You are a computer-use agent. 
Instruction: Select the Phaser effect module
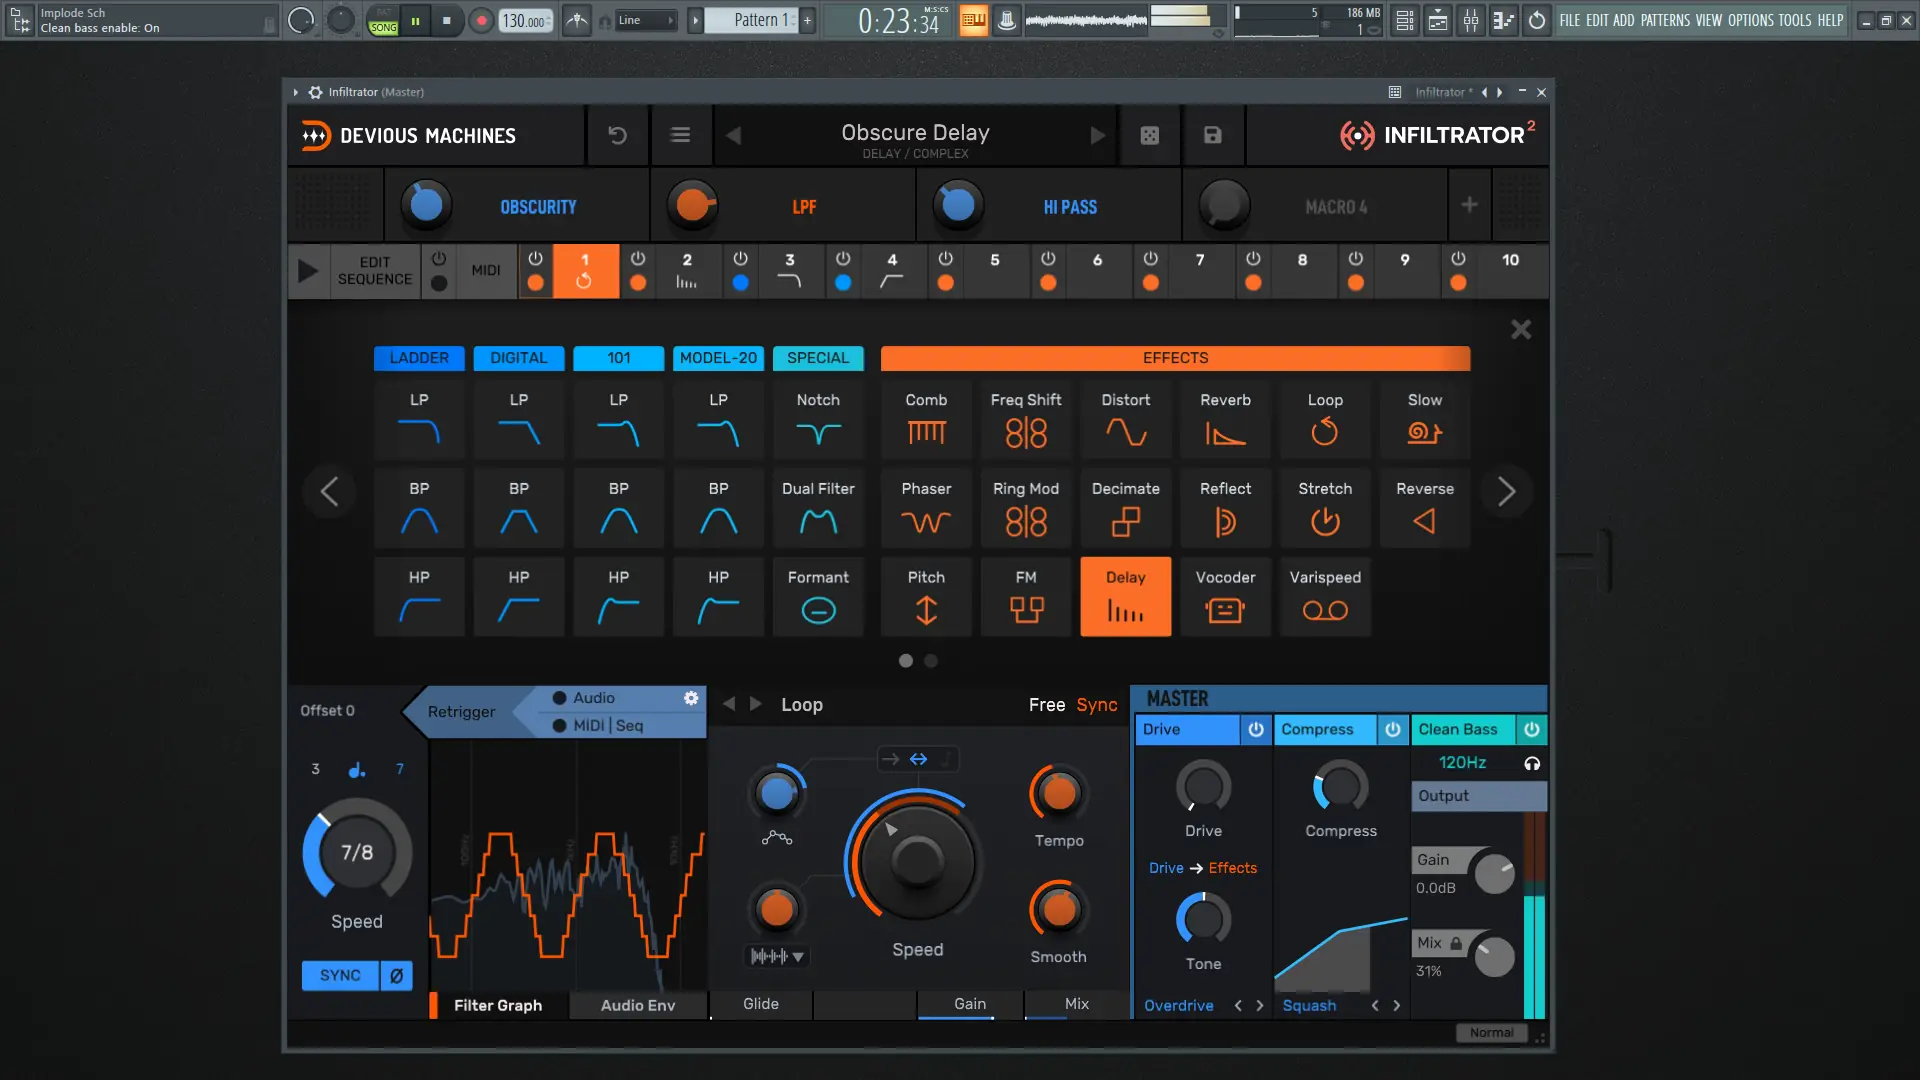[x=926, y=508]
